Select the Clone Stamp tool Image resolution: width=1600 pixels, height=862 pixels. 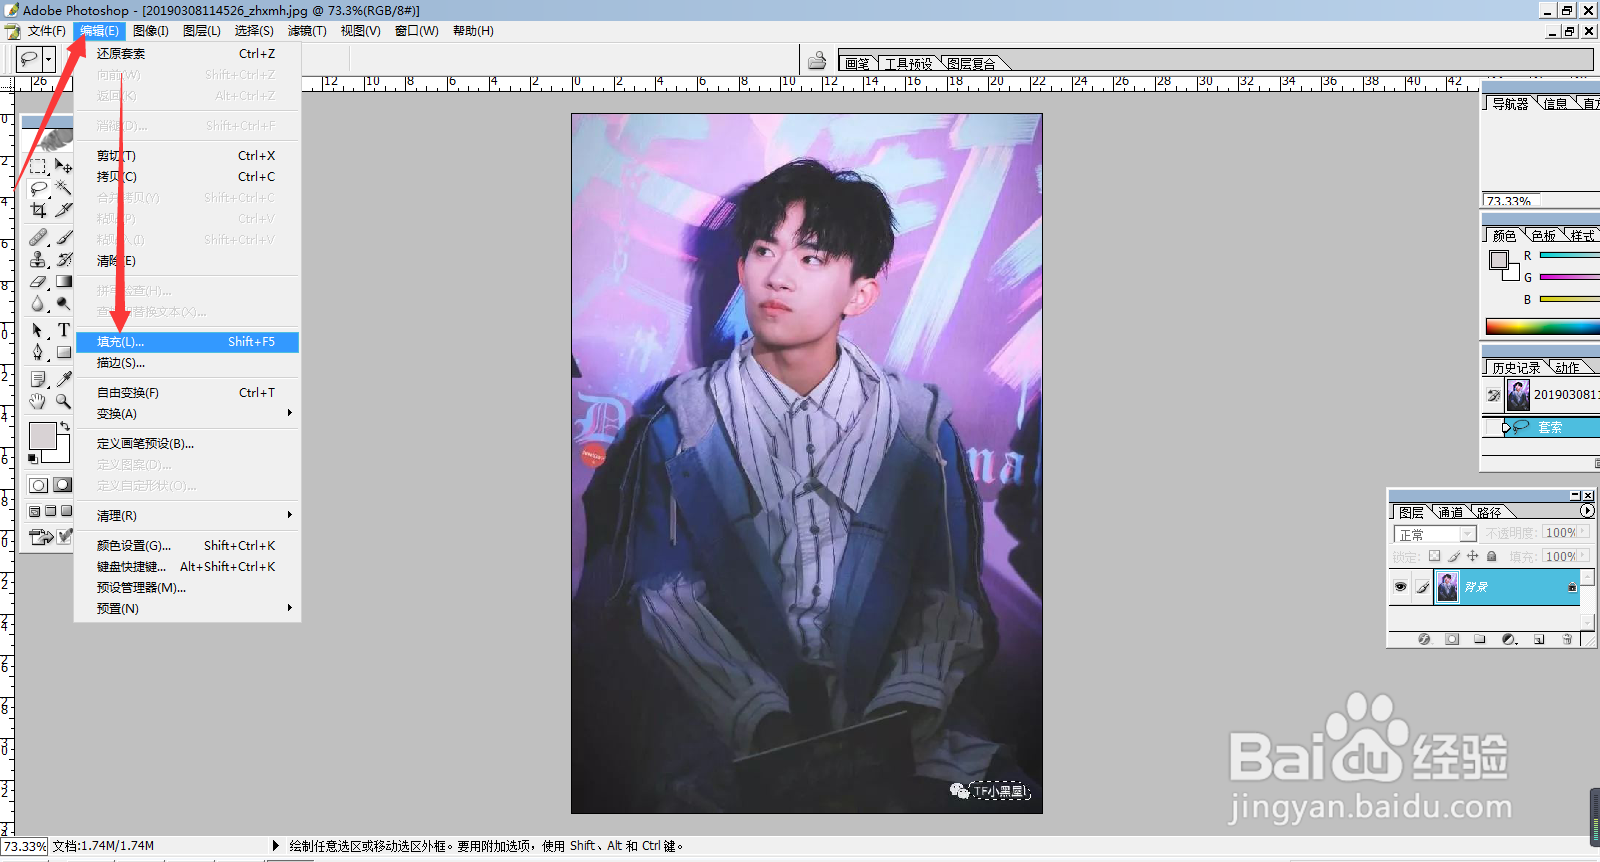(x=38, y=259)
